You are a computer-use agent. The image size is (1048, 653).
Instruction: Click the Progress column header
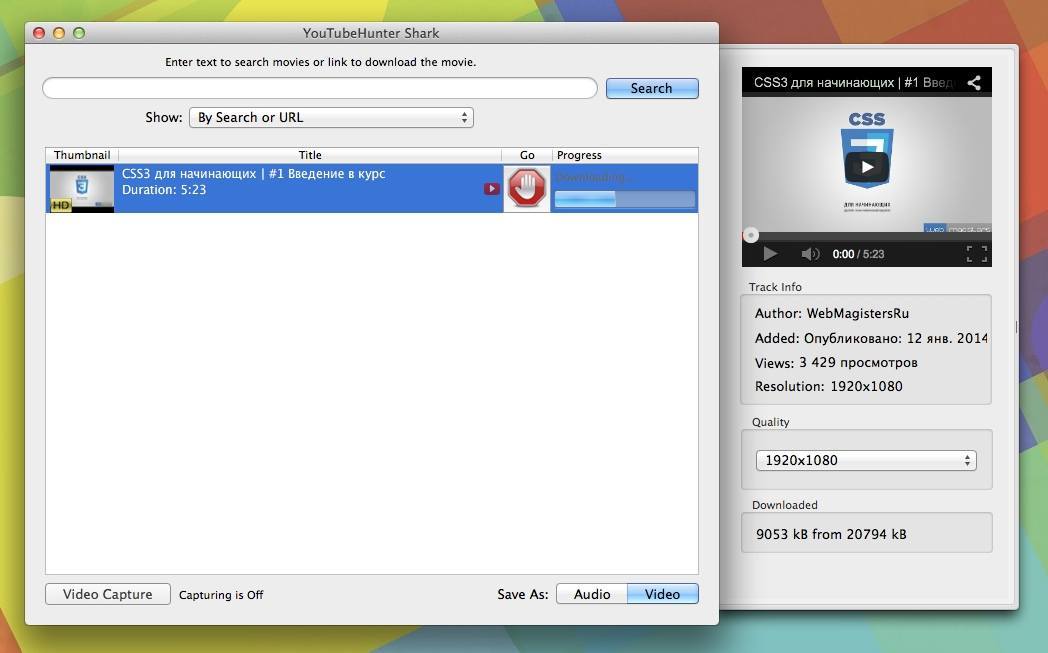[625, 155]
